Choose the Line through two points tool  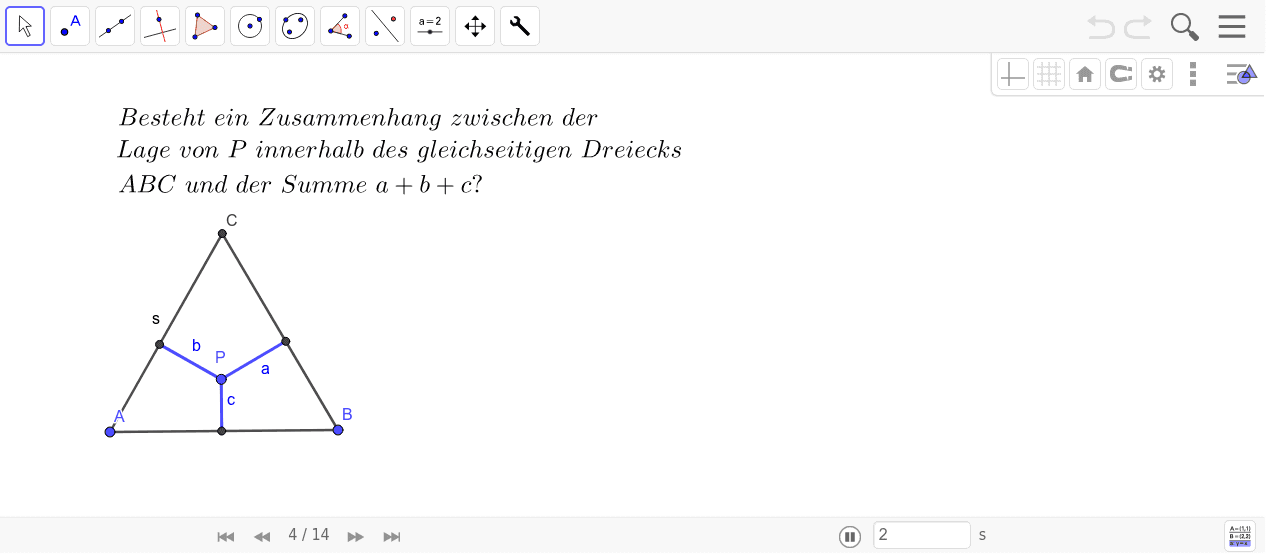pos(115,26)
